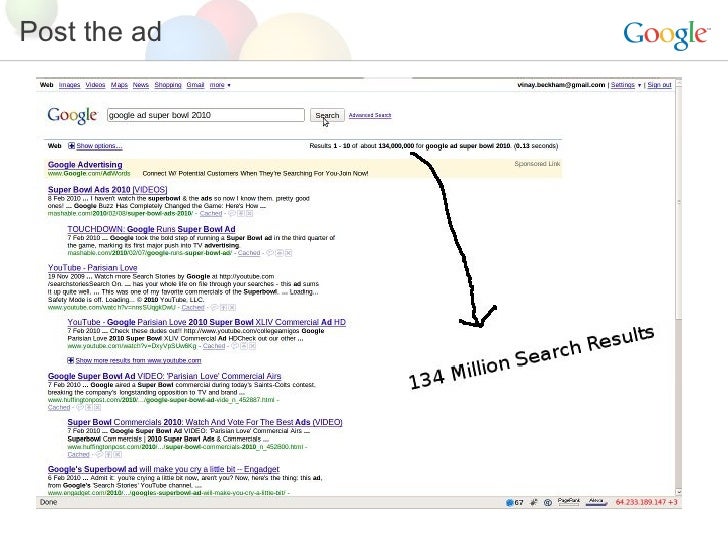Open 'YouTube - Parisian Love' result
This screenshot has width=728, height=546.
tap(93, 268)
